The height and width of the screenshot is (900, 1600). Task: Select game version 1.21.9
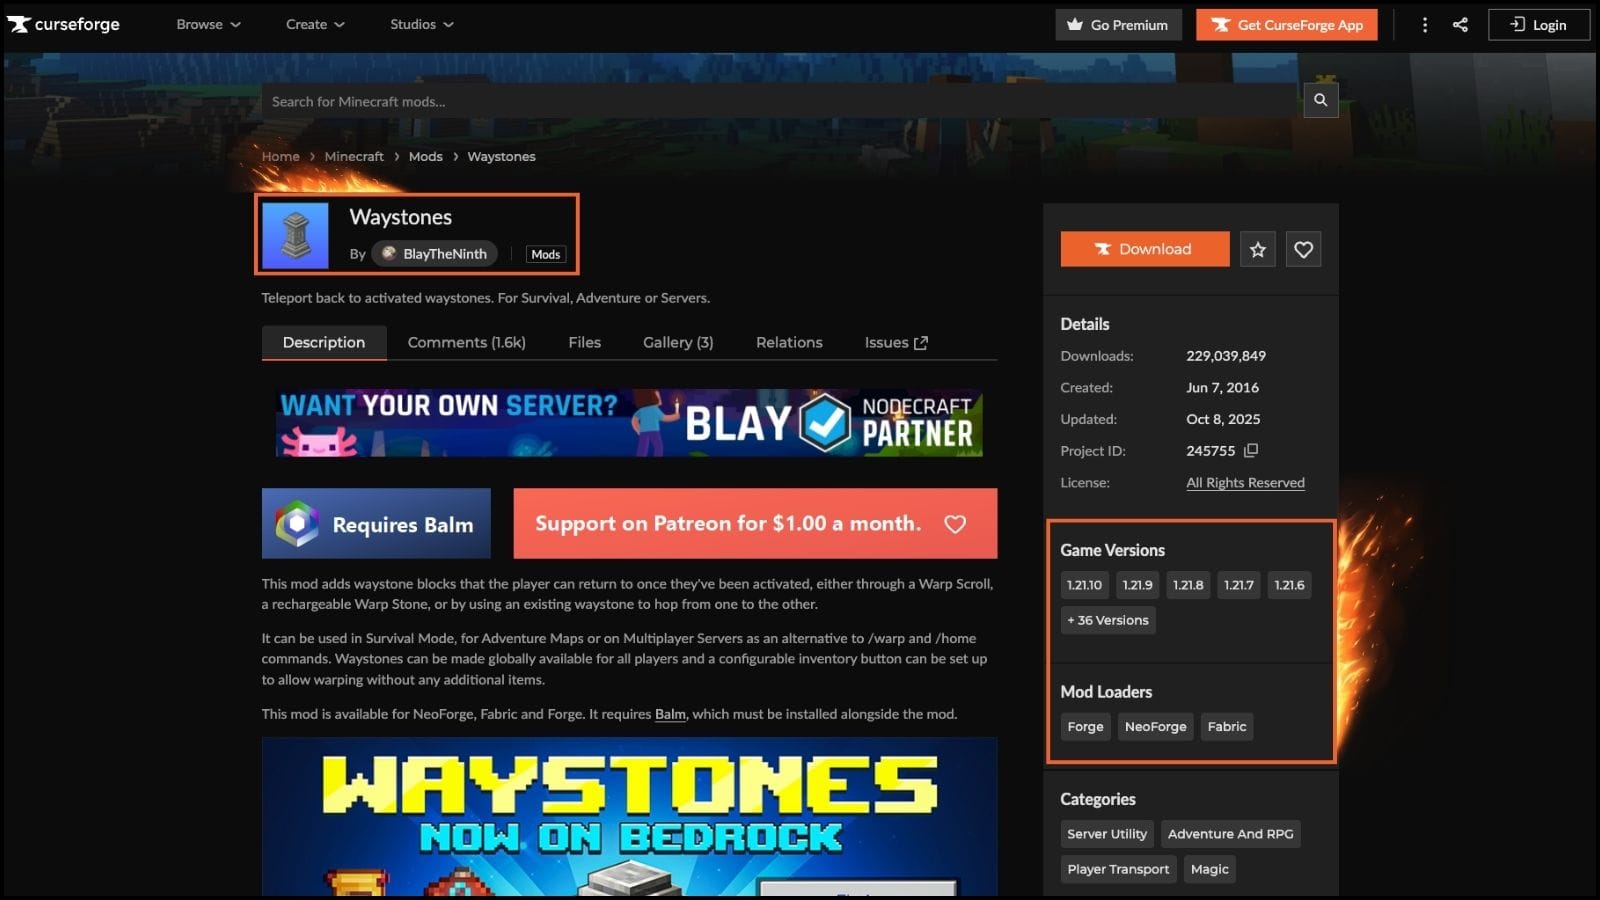[x=1137, y=585]
